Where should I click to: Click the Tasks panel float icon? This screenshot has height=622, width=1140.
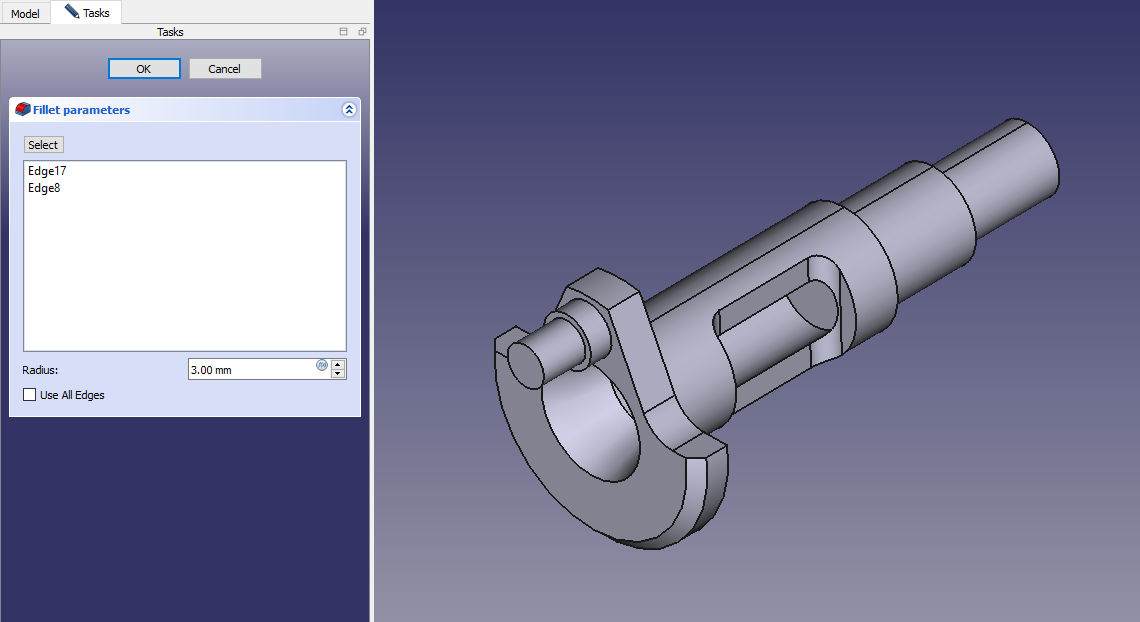click(362, 32)
